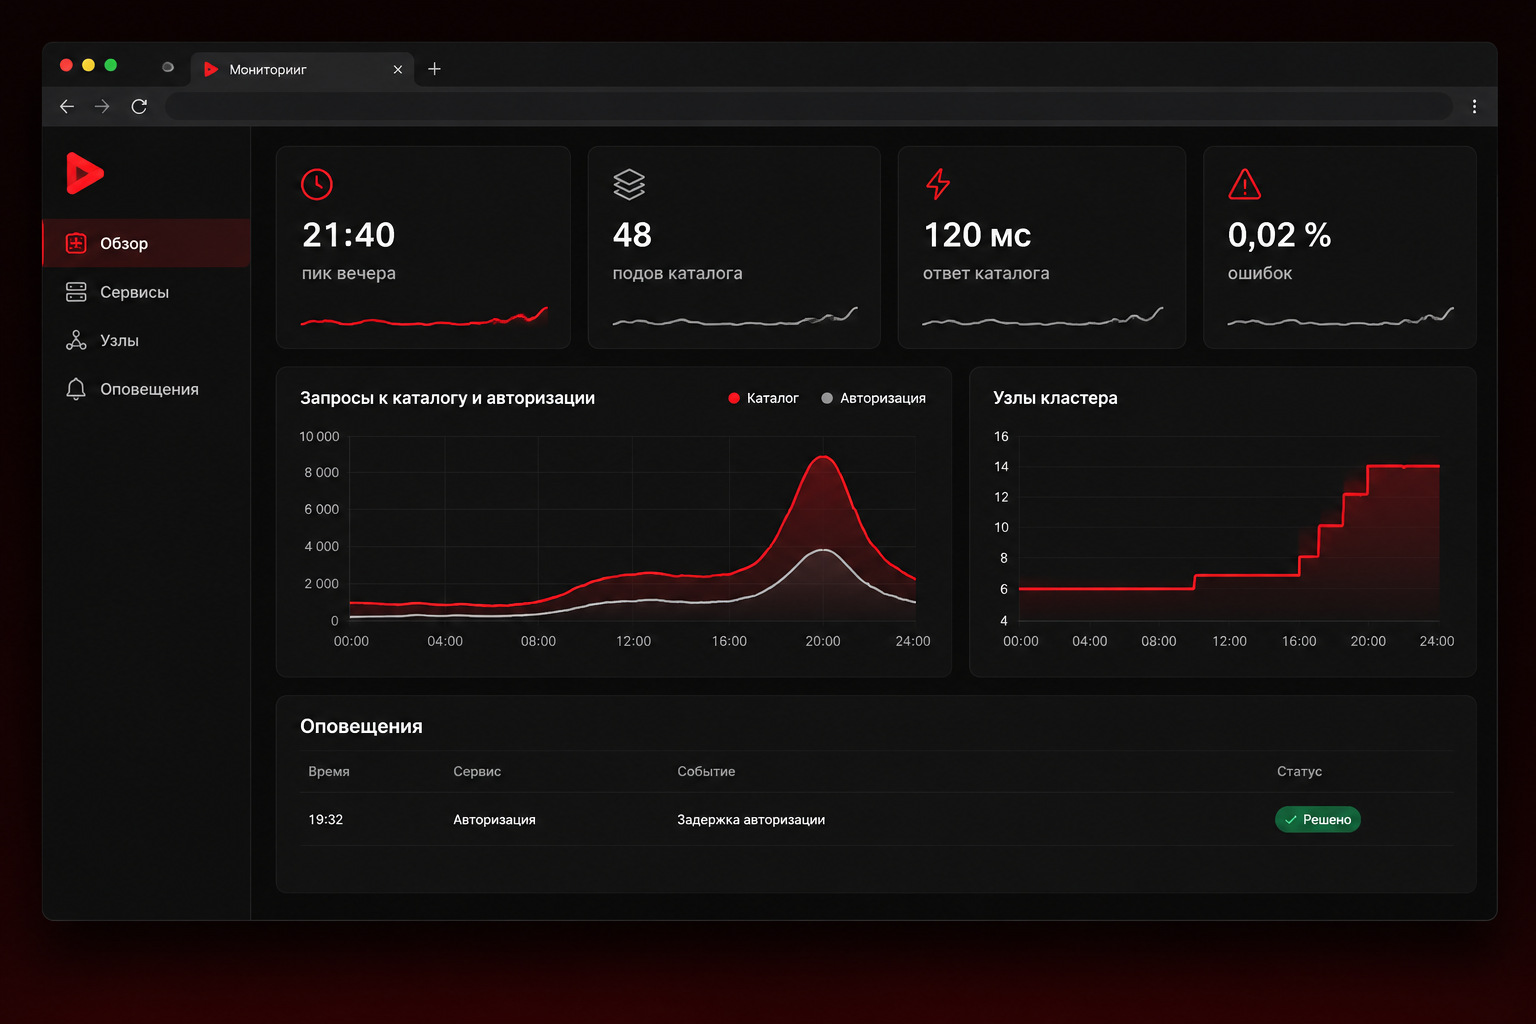Screen dimensions: 1536x1024
Task: Click the Сервисы server icon
Action: (76, 292)
